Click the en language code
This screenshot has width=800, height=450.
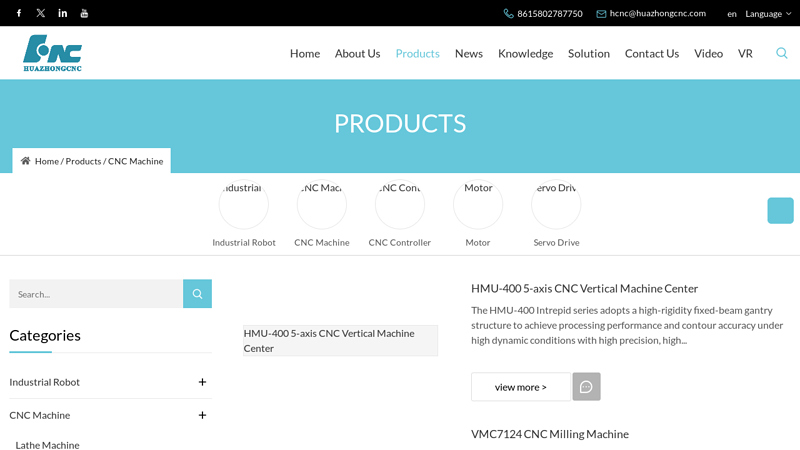pyautogui.click(x=732, y=14)
